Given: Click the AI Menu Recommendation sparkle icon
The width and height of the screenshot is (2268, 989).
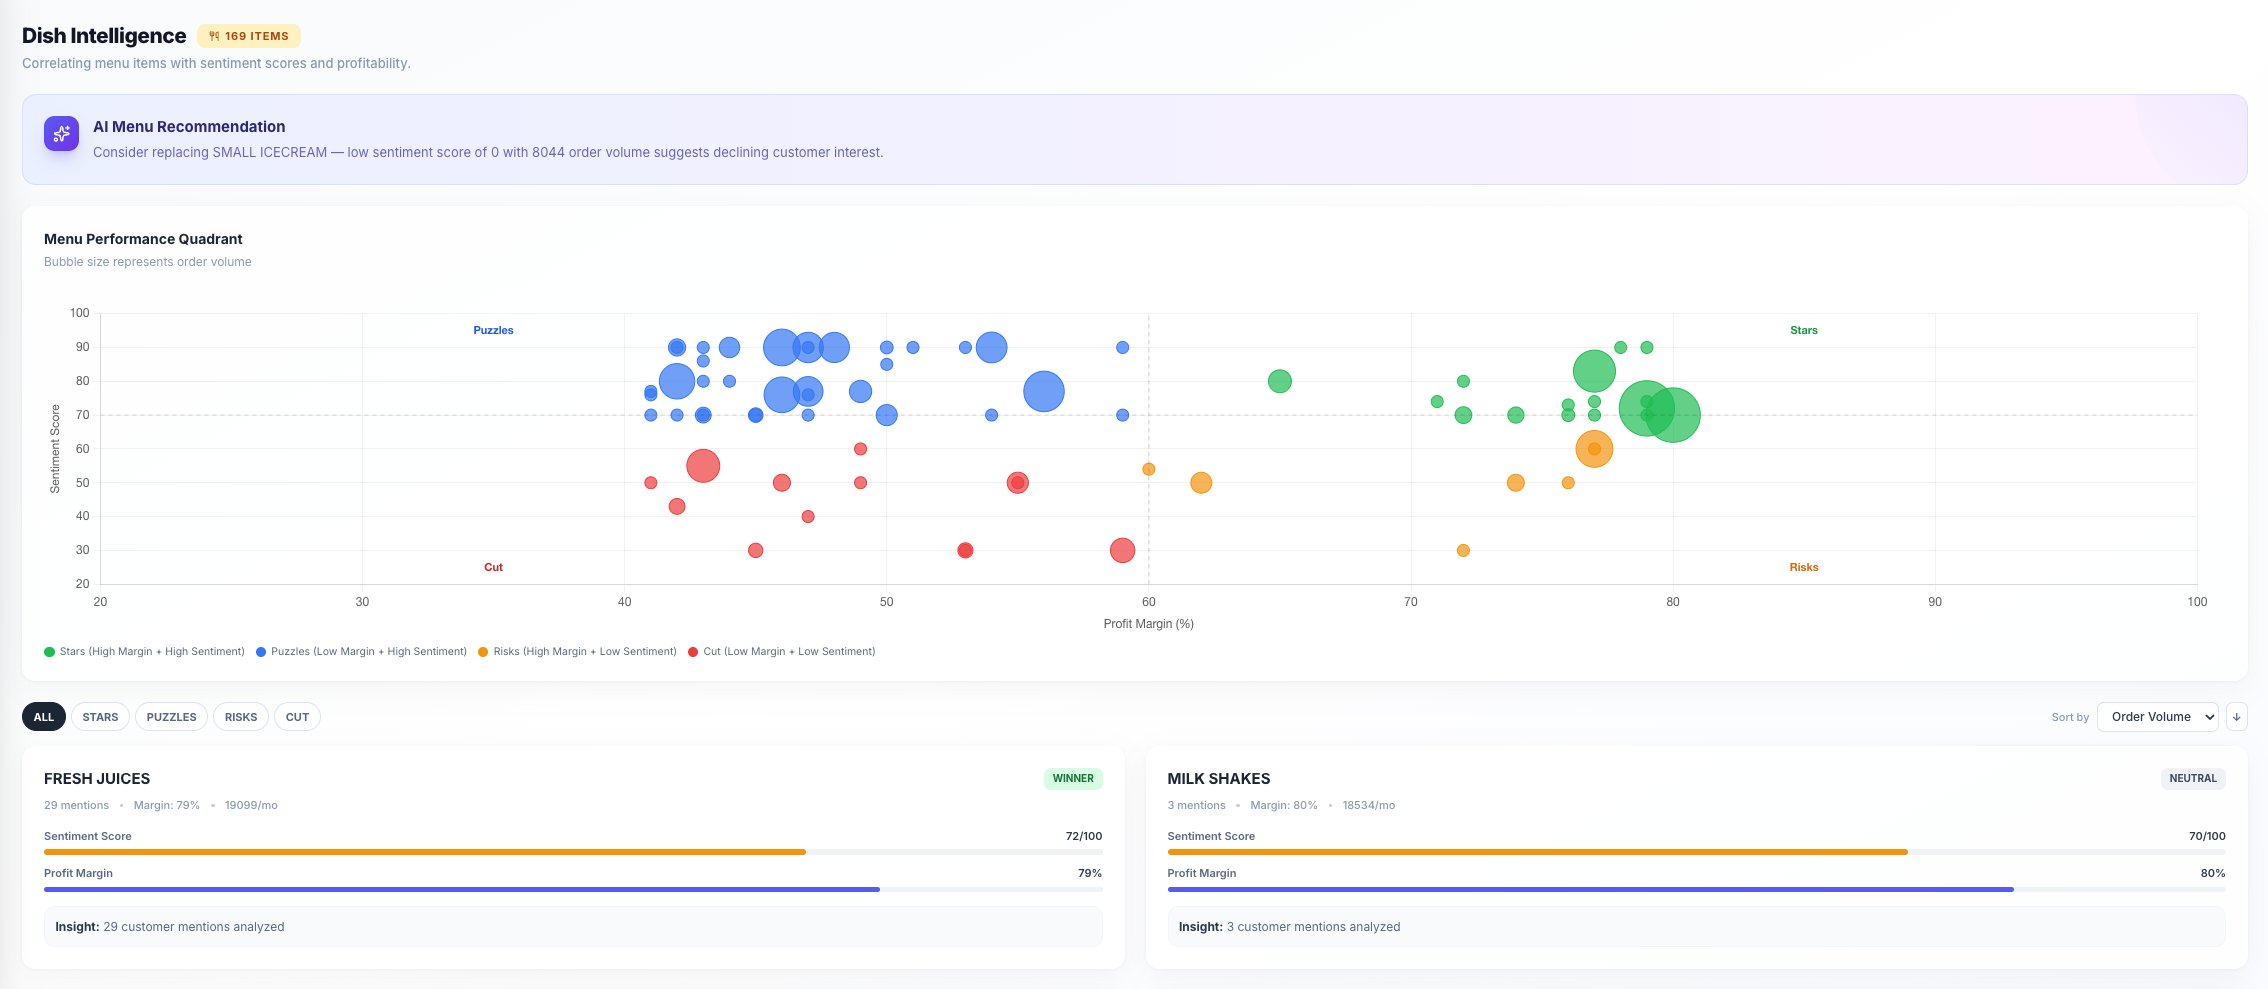Looking at the screenshot, I should (x=61, y=133).
